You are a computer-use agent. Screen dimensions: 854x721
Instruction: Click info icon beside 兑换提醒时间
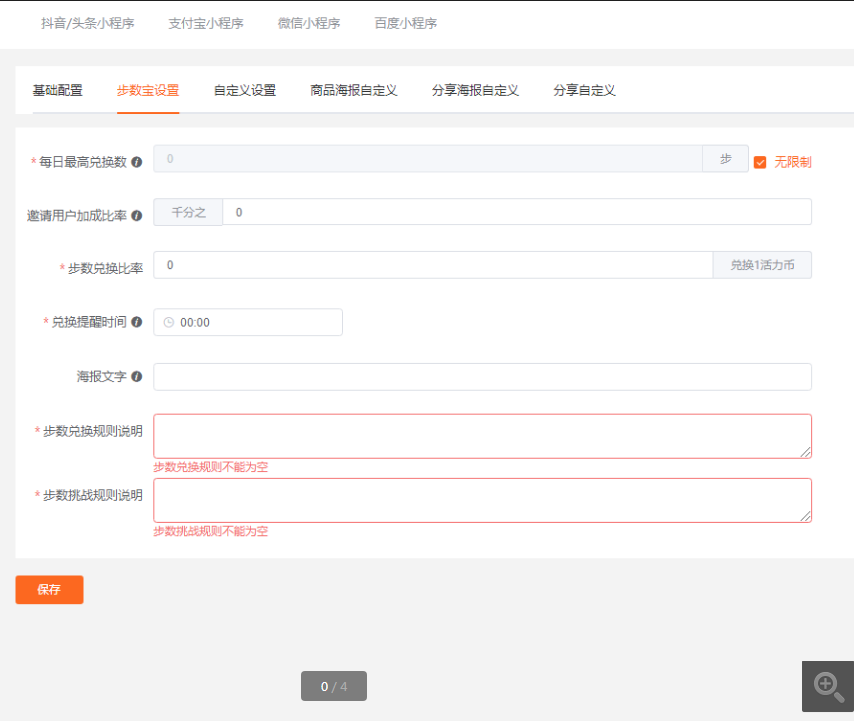pyautogui.click(x=137, y=322)
